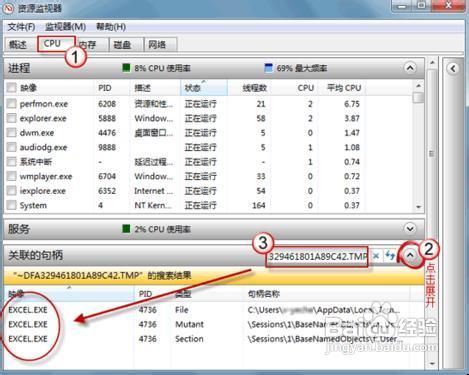The width and height of the screenshot is (469, 375).
Task: Sort processes by 平均 CPU column header
Action: click(x=342, y=88)
